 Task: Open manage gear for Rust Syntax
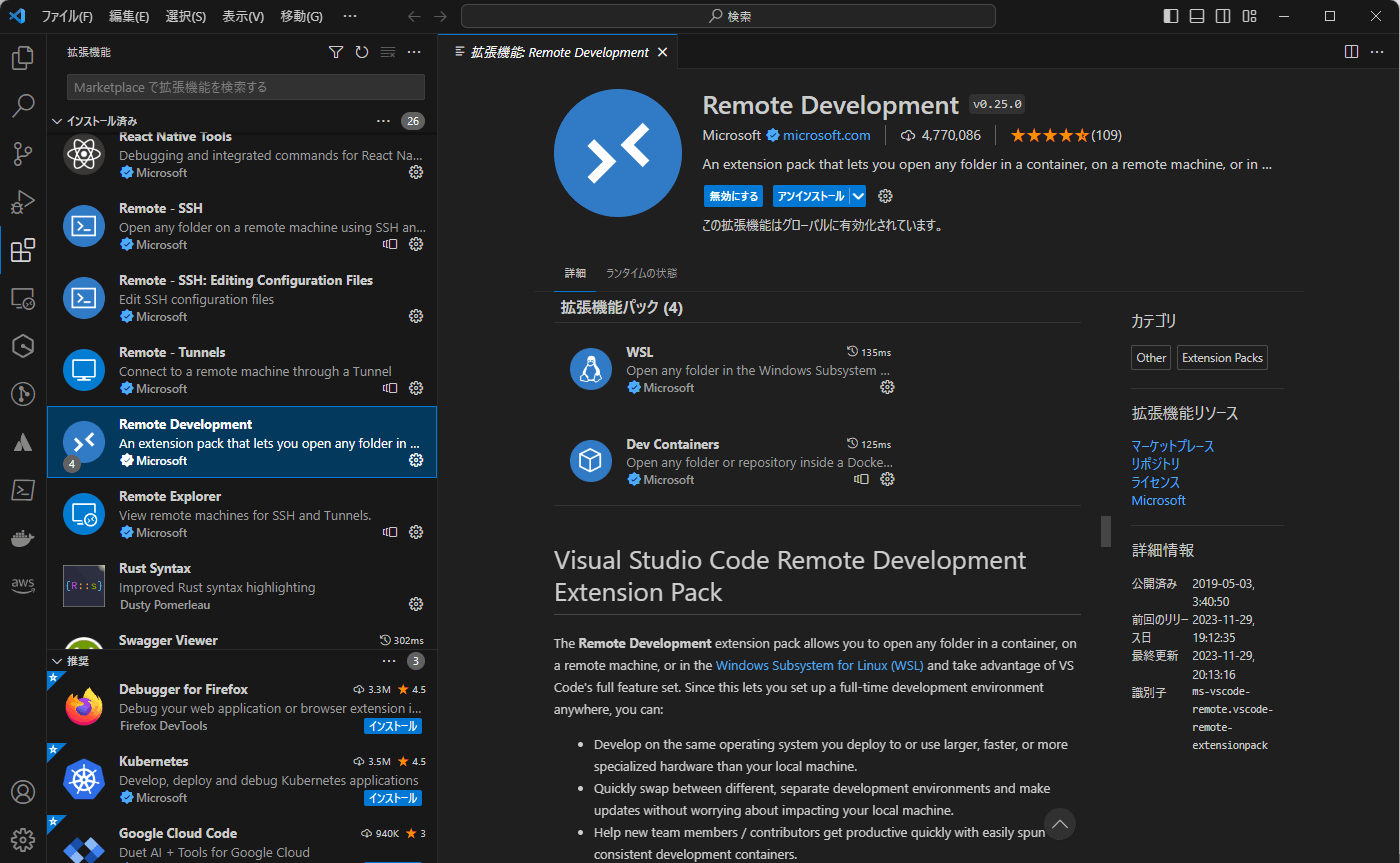coord(416,604)
